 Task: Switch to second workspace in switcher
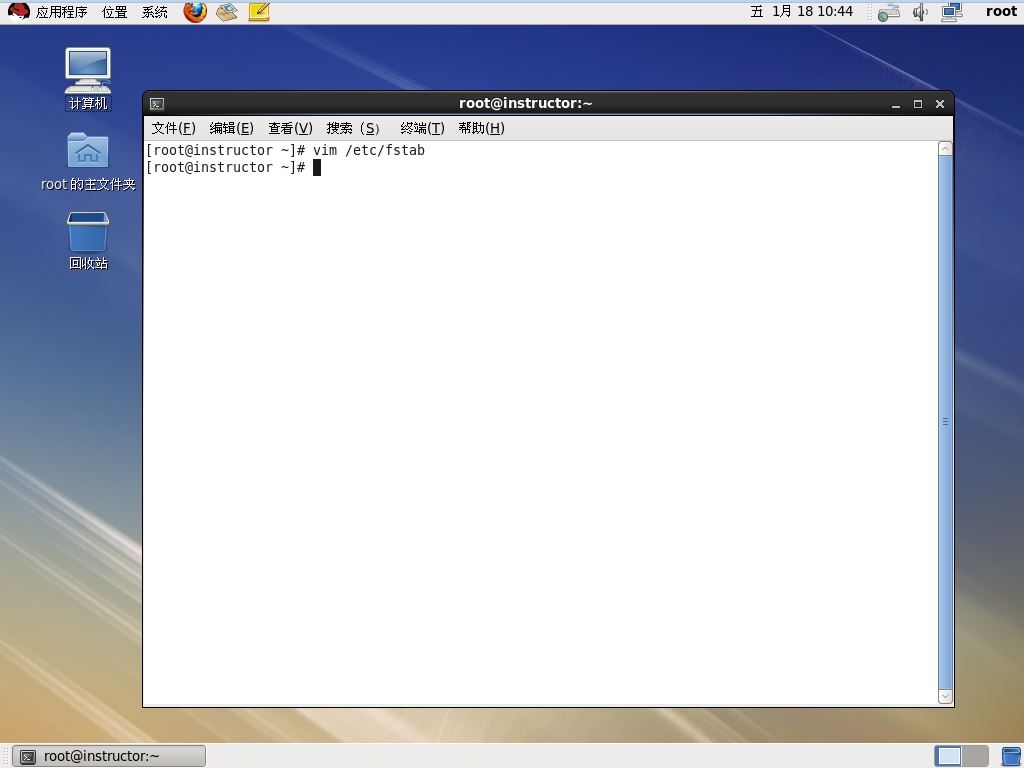(x=976, y=756)
